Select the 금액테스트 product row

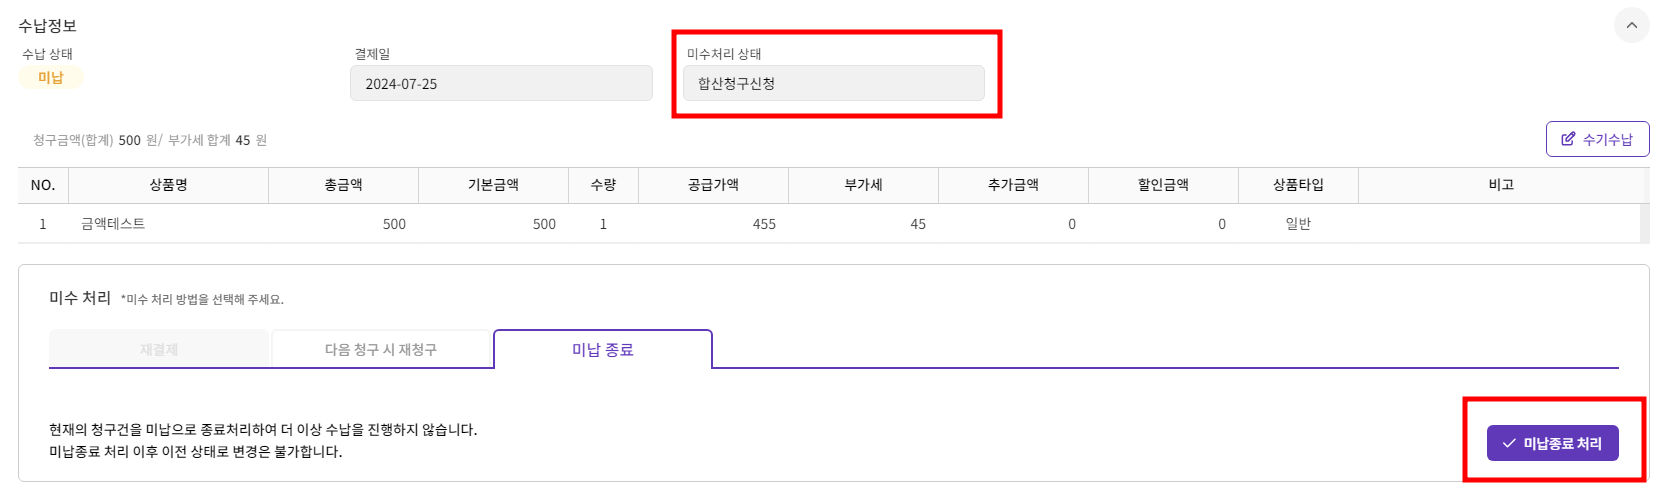tap(829, 224)
